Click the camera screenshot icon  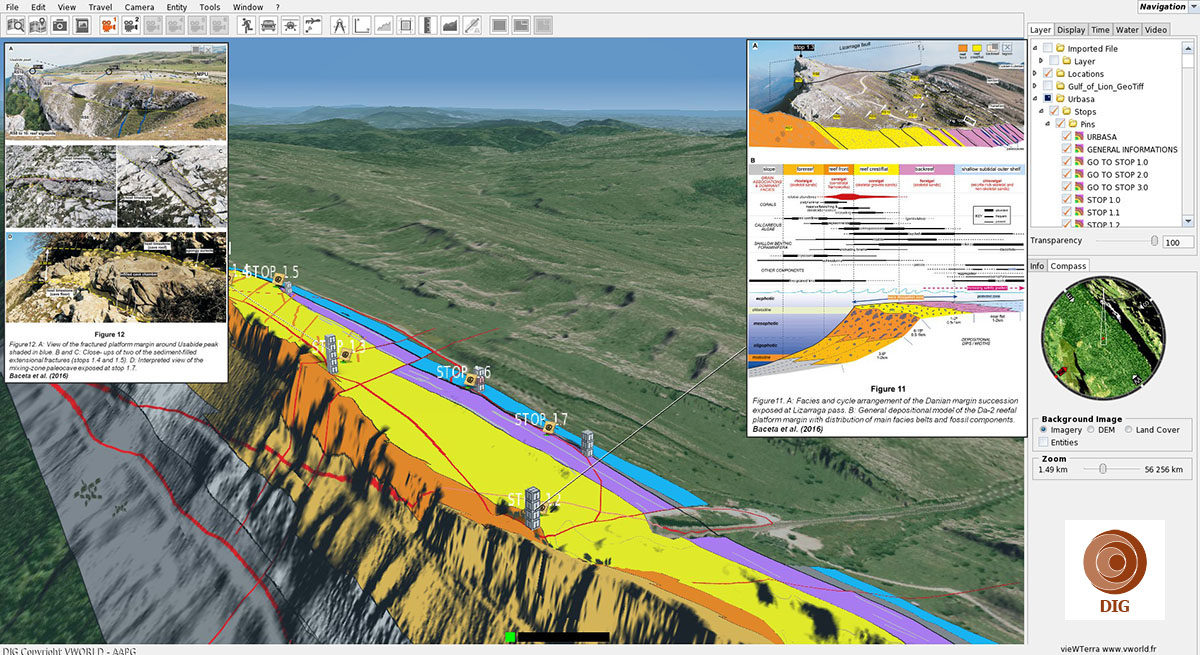tap(60, 25)
